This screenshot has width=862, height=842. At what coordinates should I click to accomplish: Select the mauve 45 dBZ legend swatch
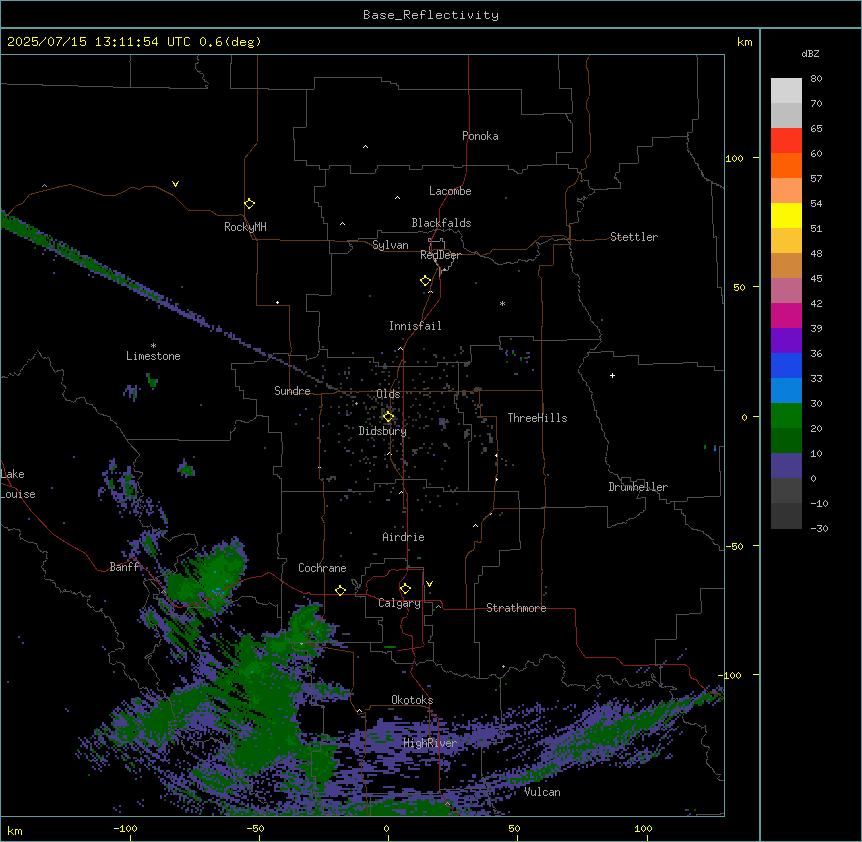pos(786,291)
